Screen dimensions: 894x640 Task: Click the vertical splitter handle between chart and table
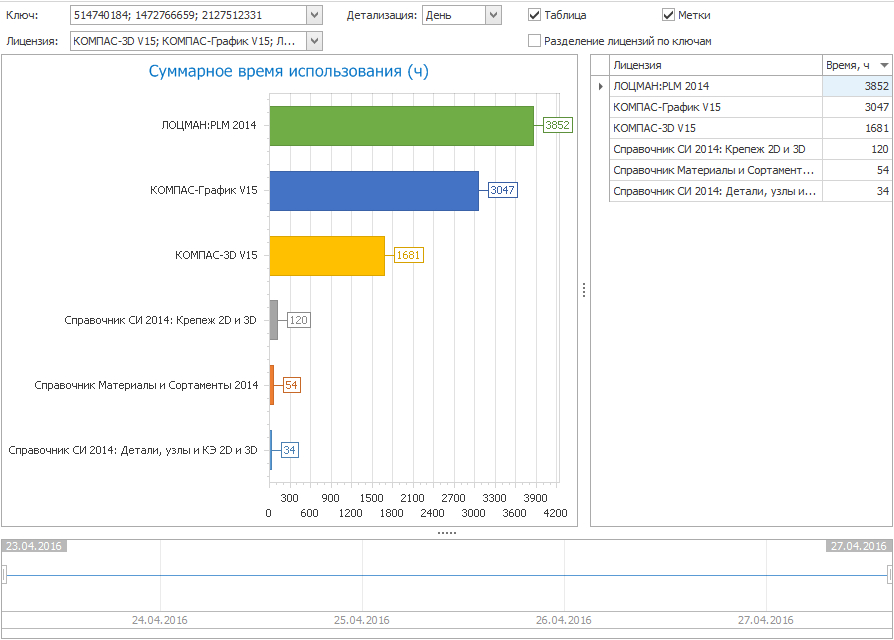[x=584, y=290]
